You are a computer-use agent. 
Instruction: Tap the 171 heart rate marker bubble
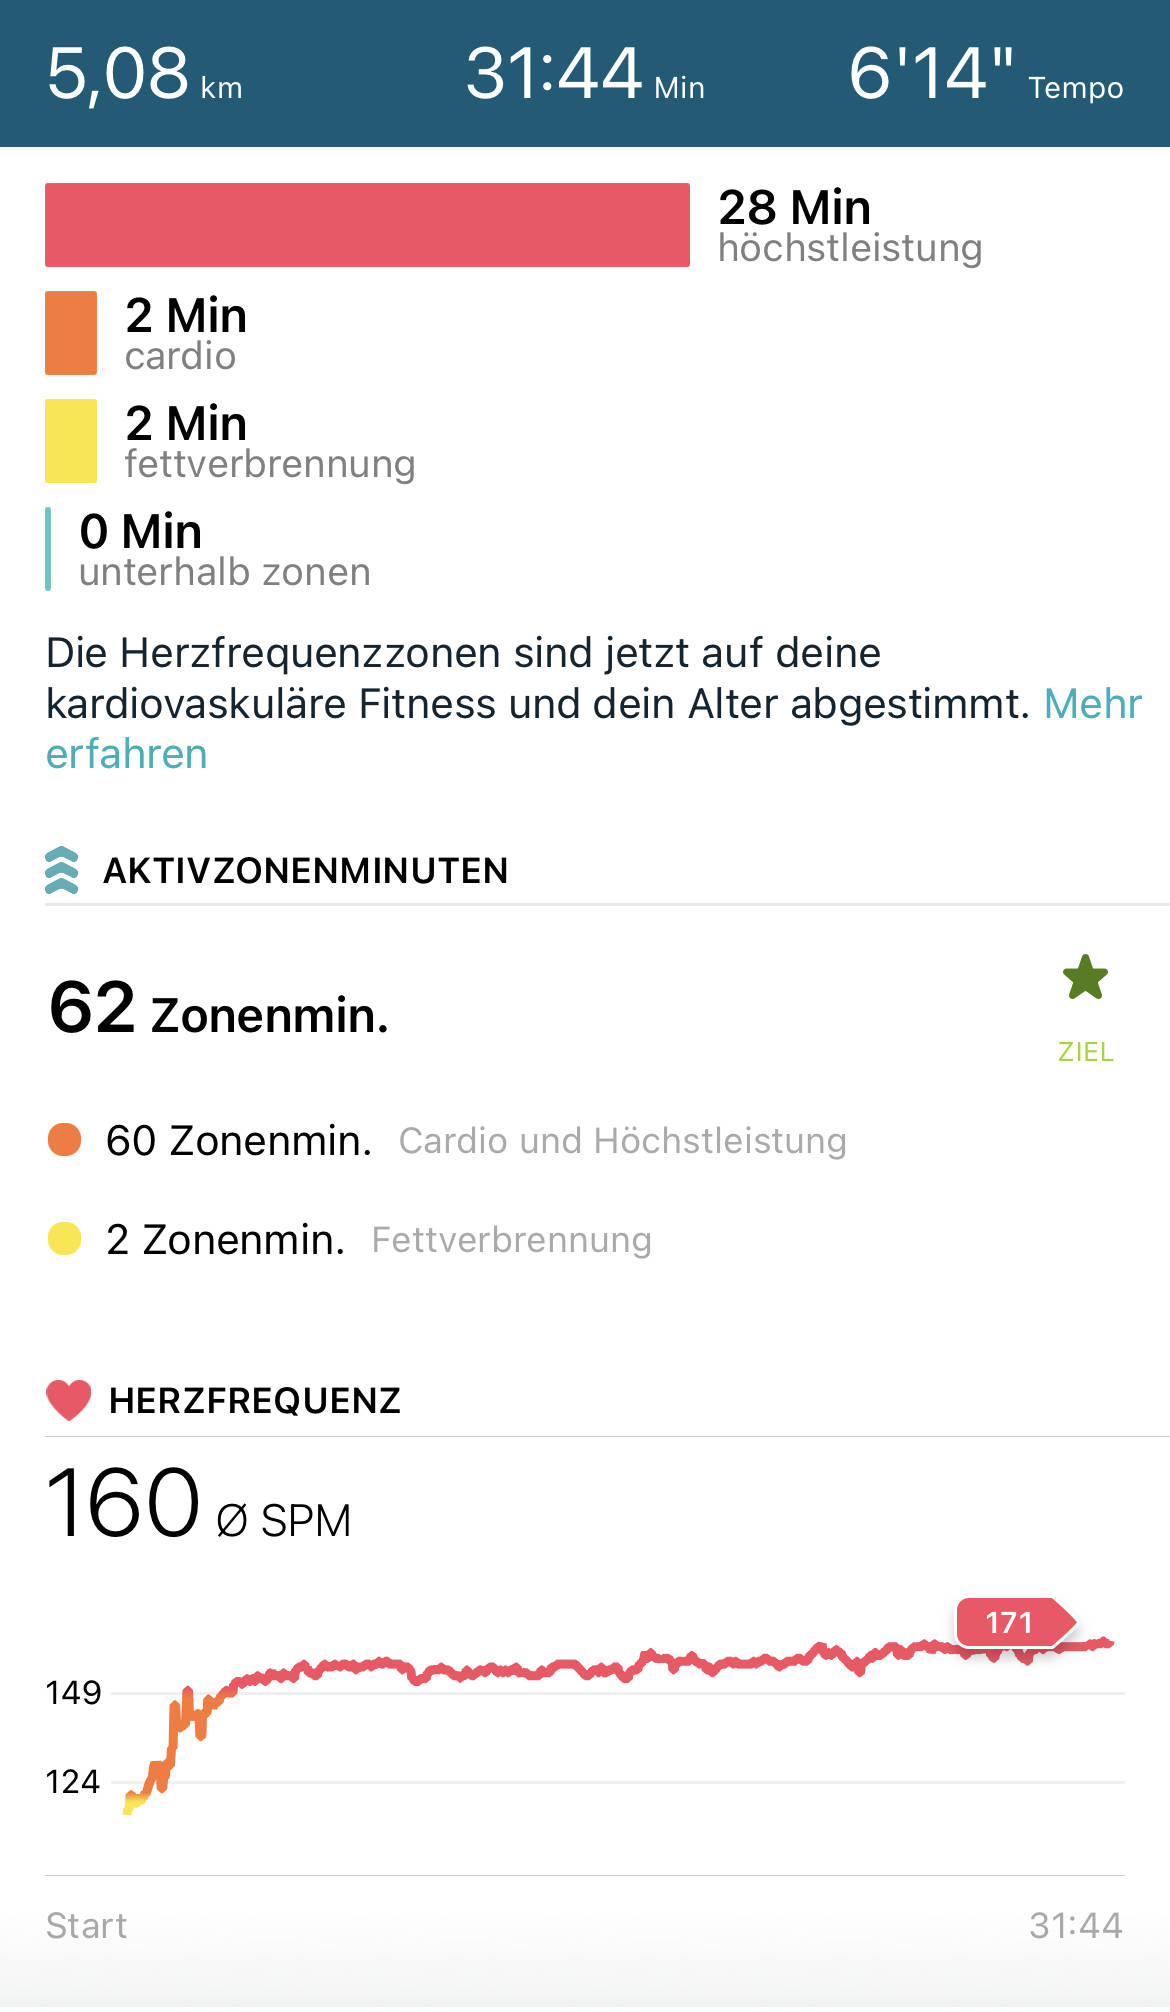coord(1010,1622)
